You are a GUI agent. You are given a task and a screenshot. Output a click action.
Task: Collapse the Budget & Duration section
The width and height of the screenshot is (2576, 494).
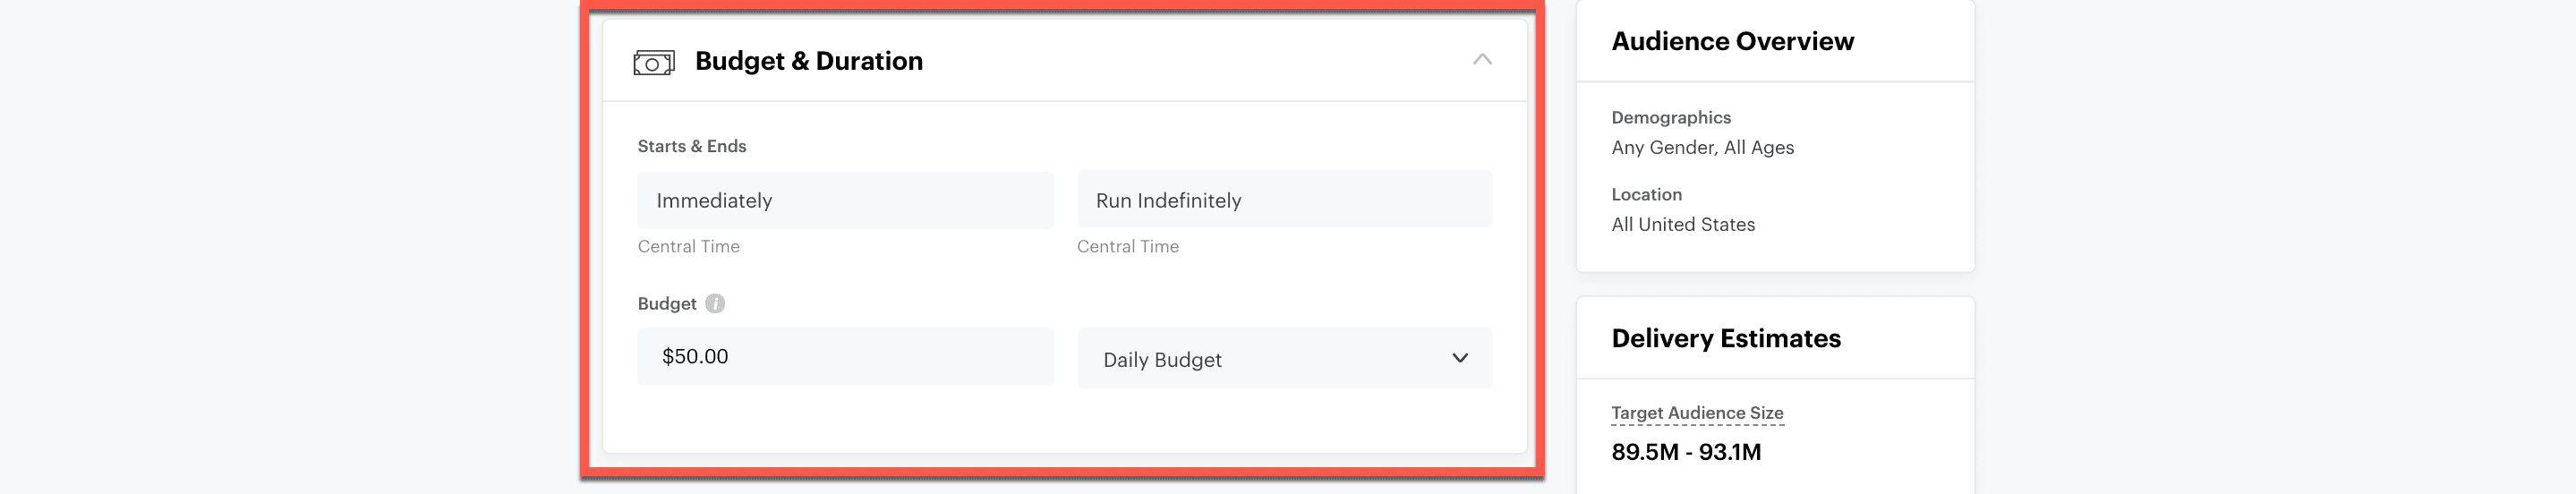pyautogui.click(x=1482, y=61)
